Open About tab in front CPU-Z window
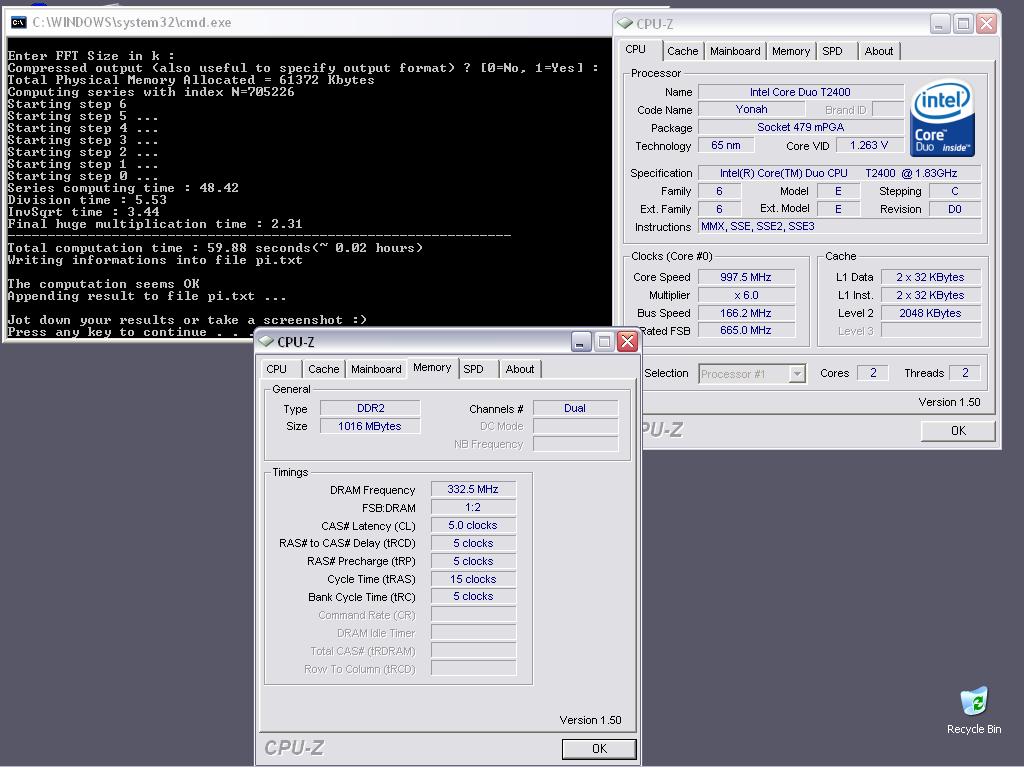1024x768 pixels. (x=520, y=369)
